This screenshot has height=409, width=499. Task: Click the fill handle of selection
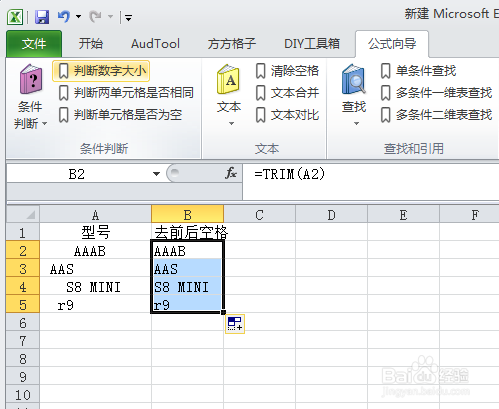click(223, 312)
